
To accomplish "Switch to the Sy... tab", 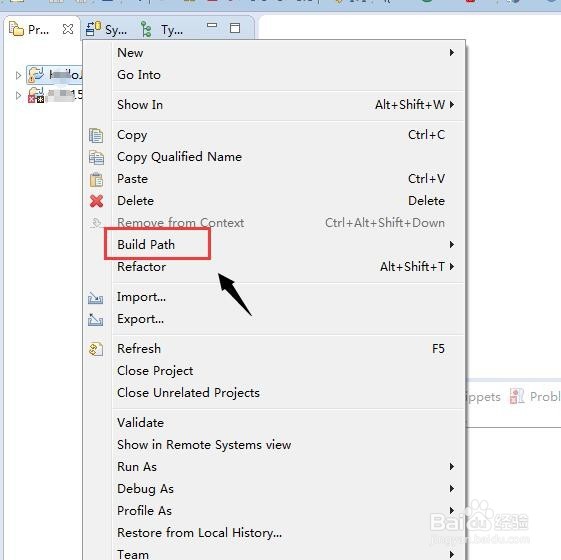I will tap(107, 29).
